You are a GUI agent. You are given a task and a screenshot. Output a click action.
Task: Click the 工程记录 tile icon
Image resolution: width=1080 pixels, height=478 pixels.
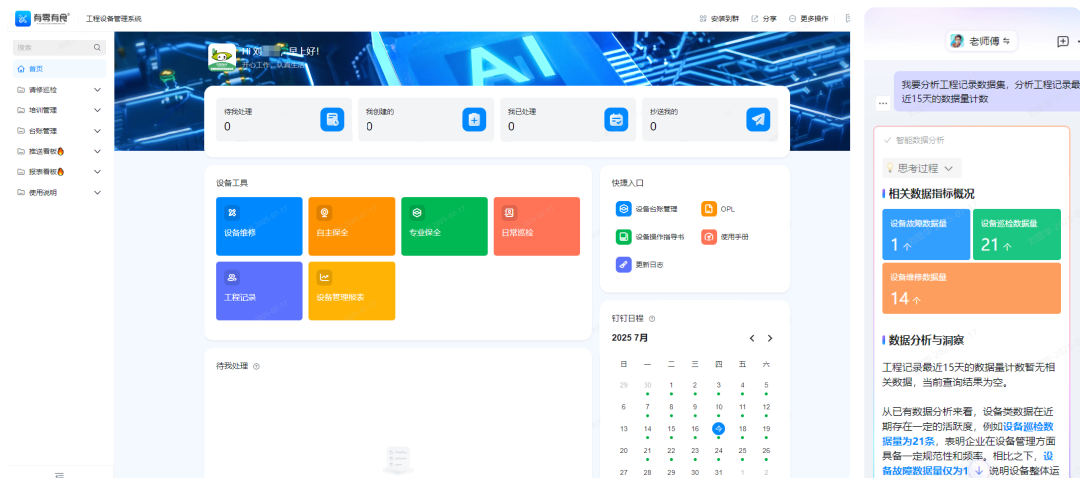[232, 277]
